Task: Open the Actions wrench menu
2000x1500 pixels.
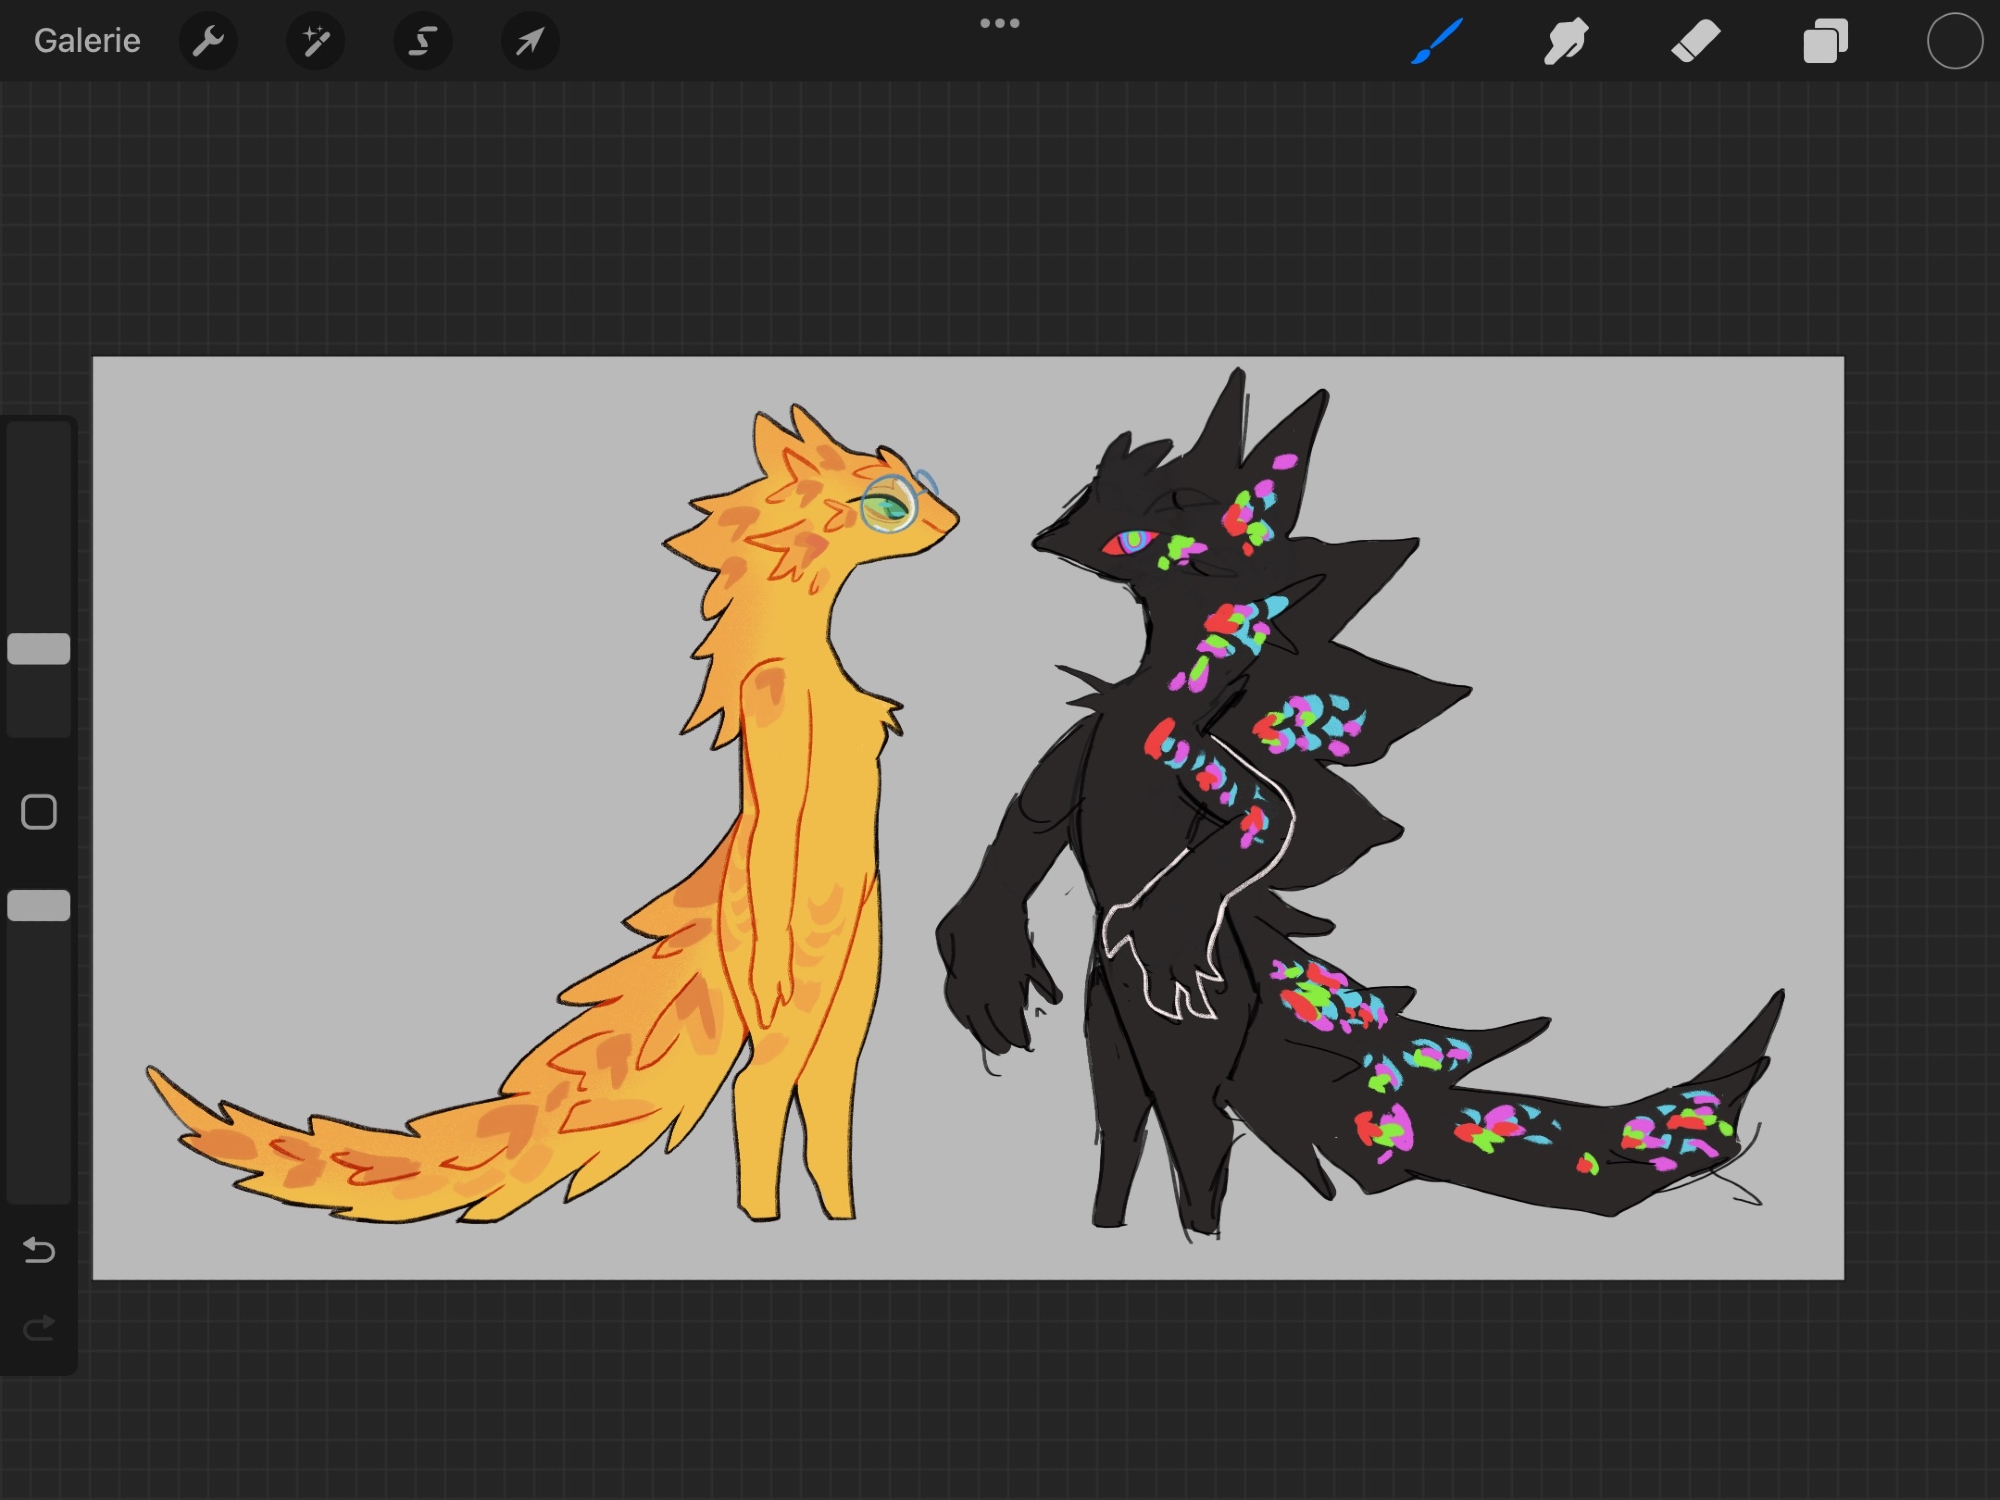Action: tap(208, 41)
